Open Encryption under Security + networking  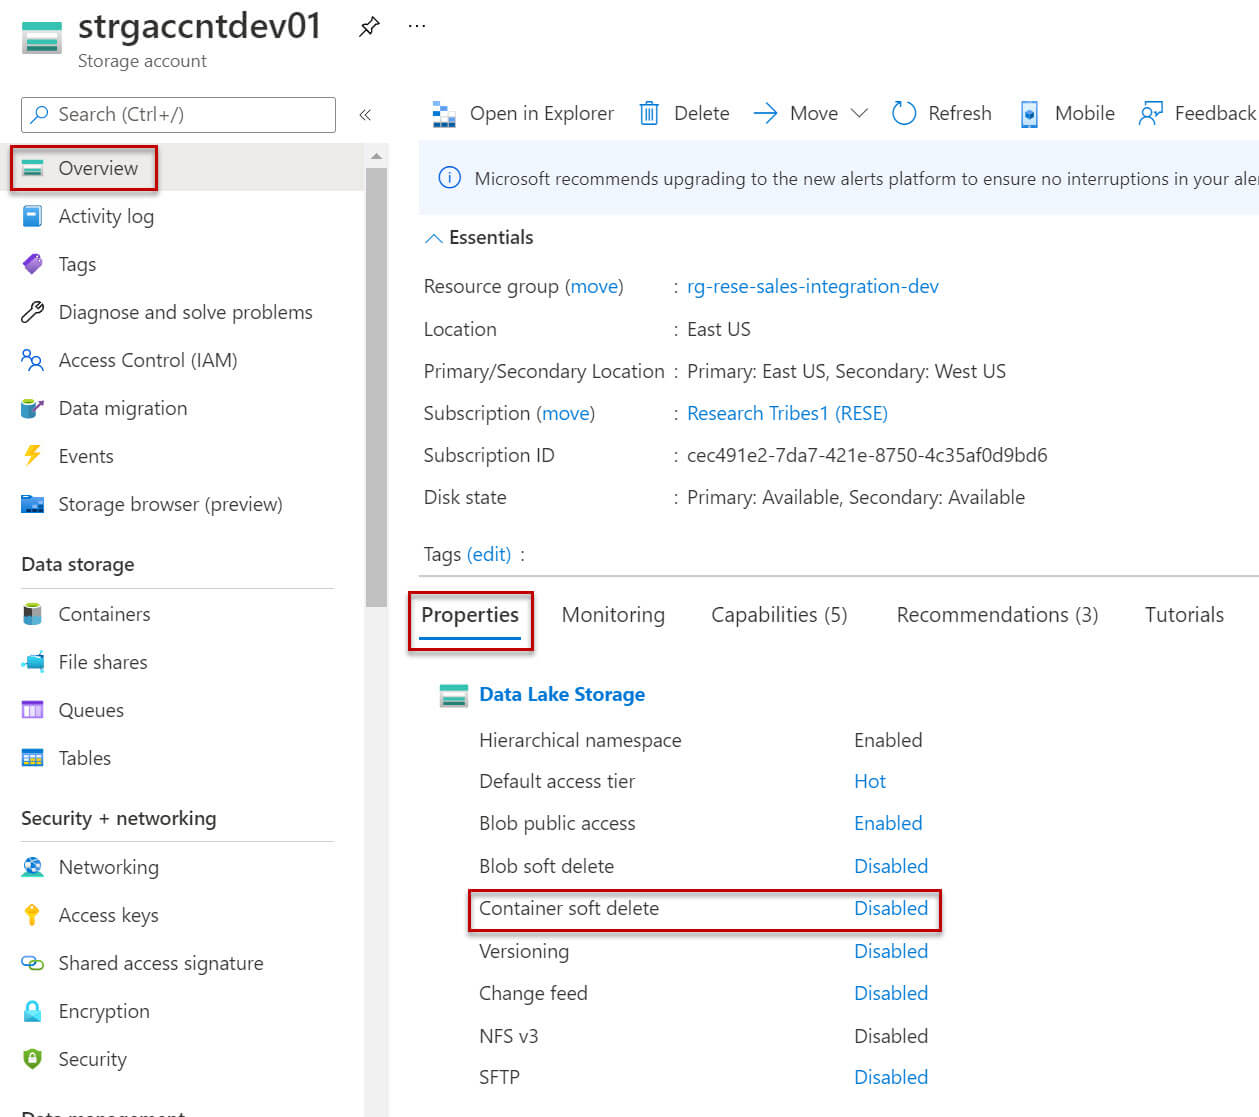coord(103,1010)
